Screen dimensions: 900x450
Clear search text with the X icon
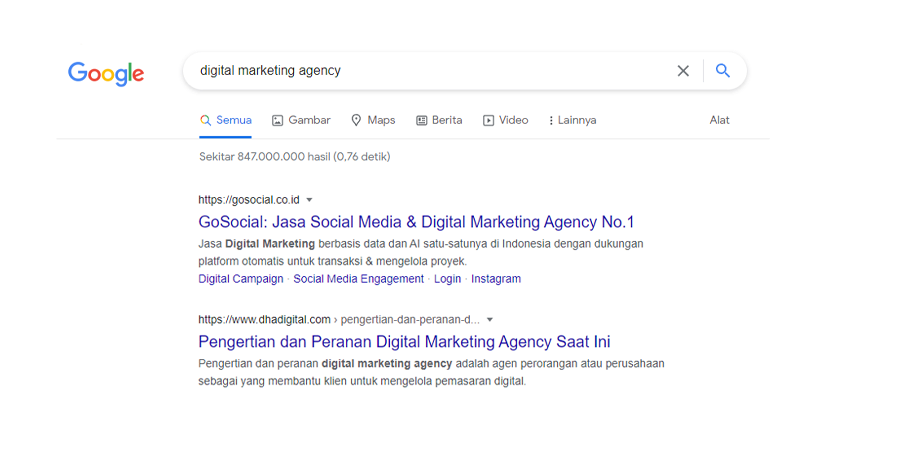click(683, 71)
